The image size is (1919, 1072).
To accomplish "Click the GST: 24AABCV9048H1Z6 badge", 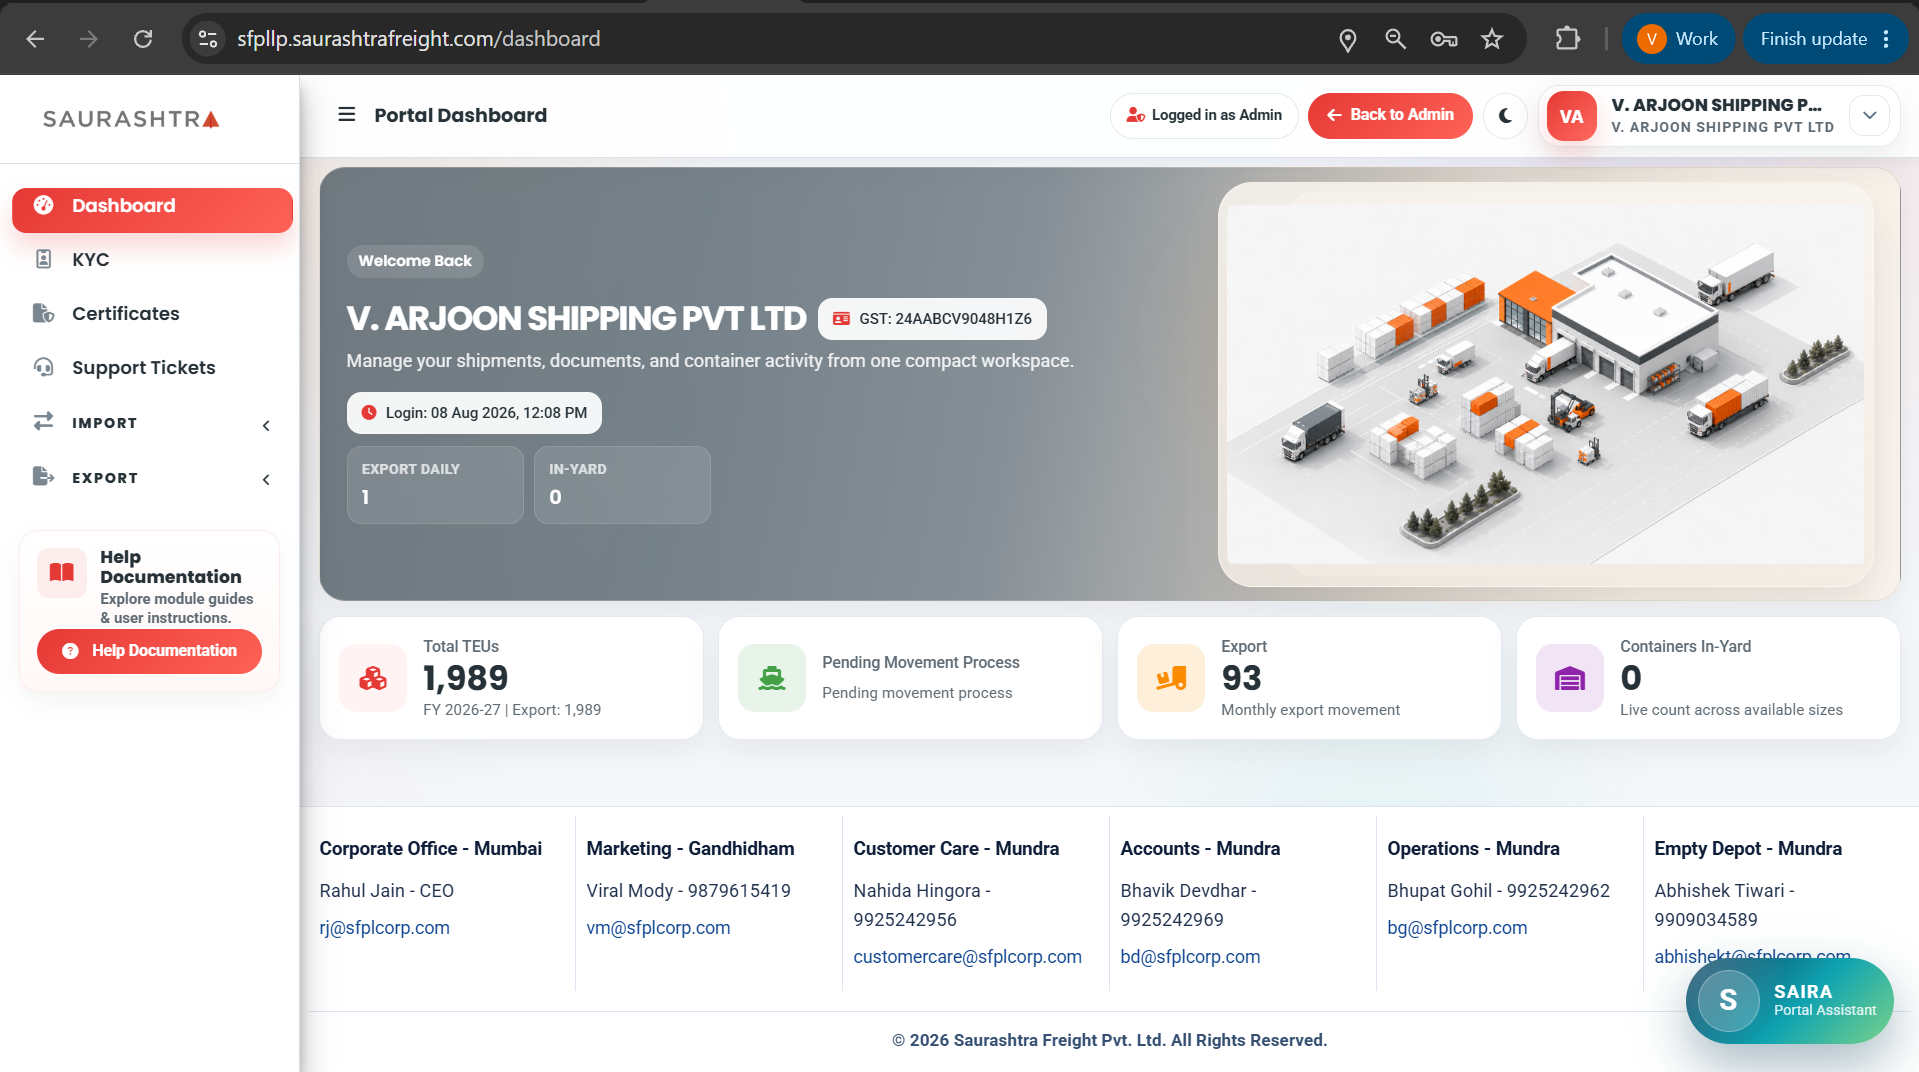I will [932, 319].
